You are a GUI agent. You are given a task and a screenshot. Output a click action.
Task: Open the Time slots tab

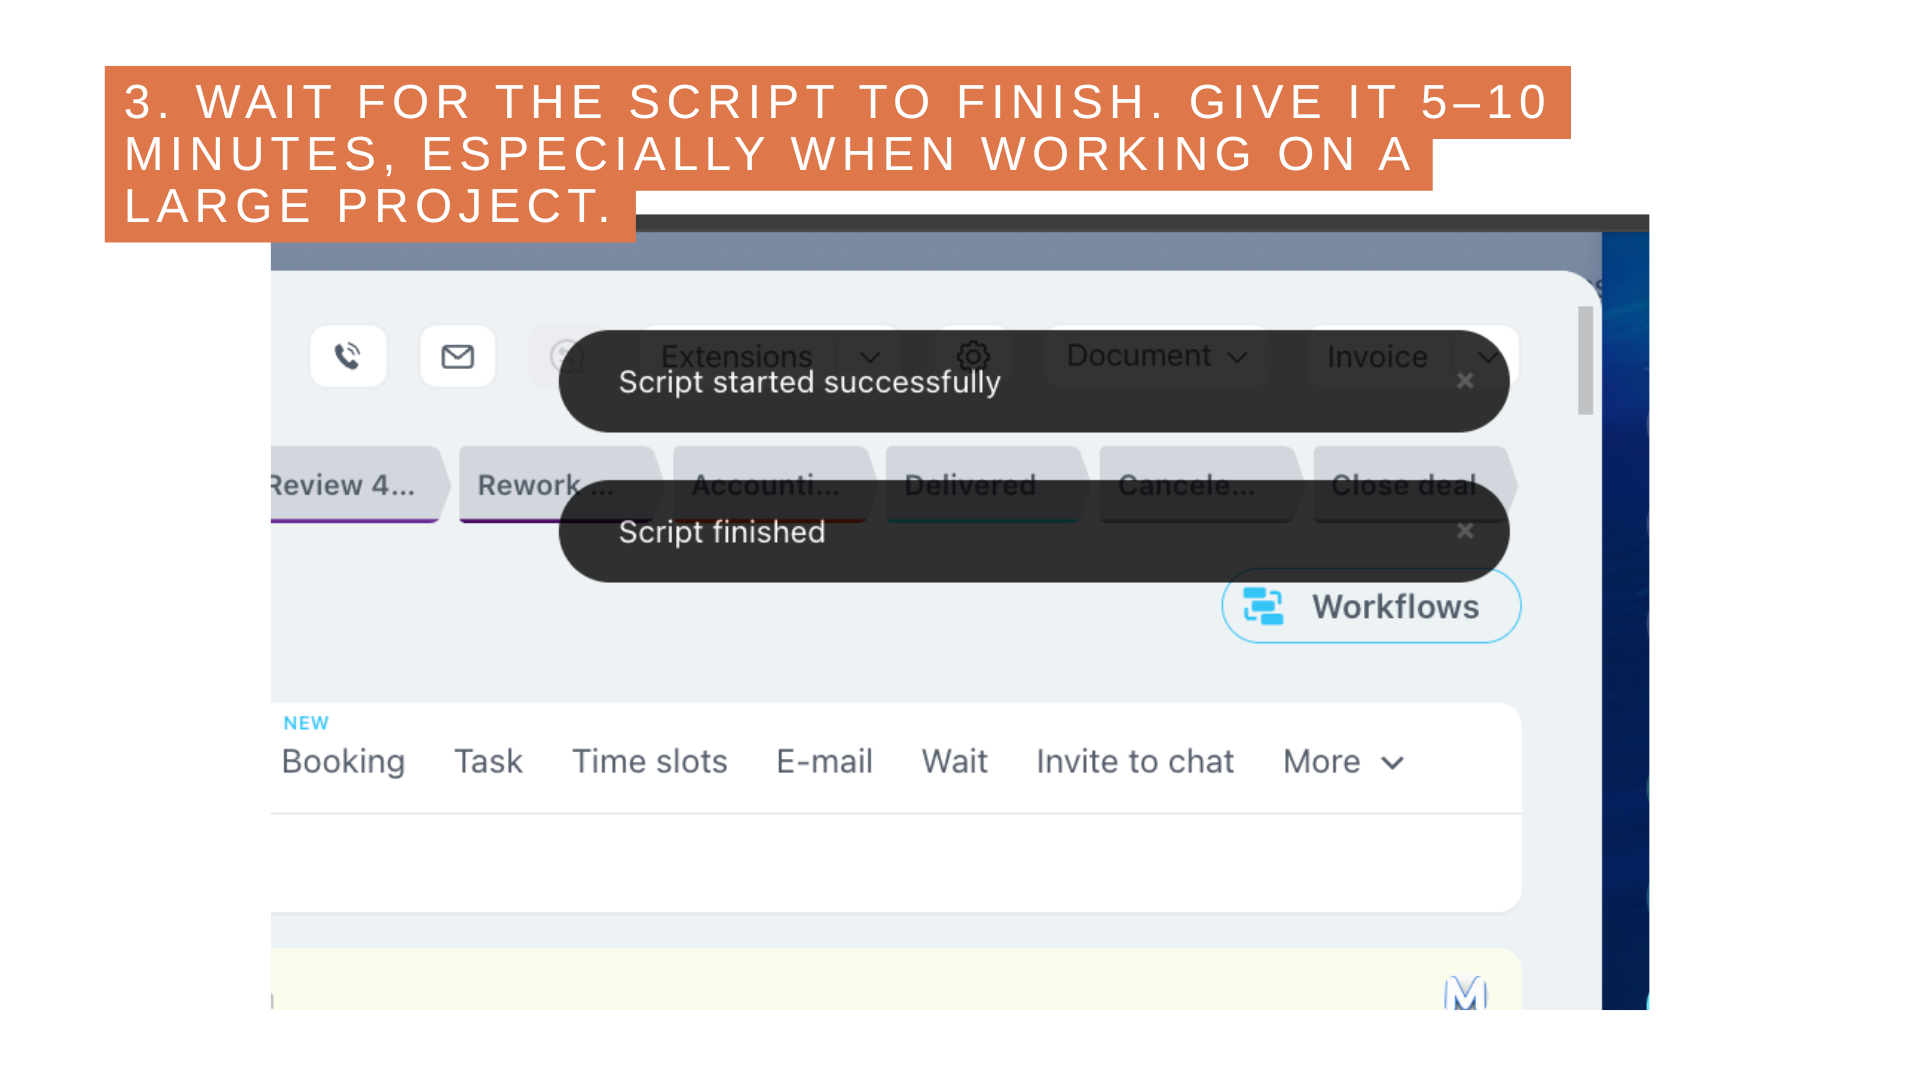pyautogui.click(x=649, y=762)
